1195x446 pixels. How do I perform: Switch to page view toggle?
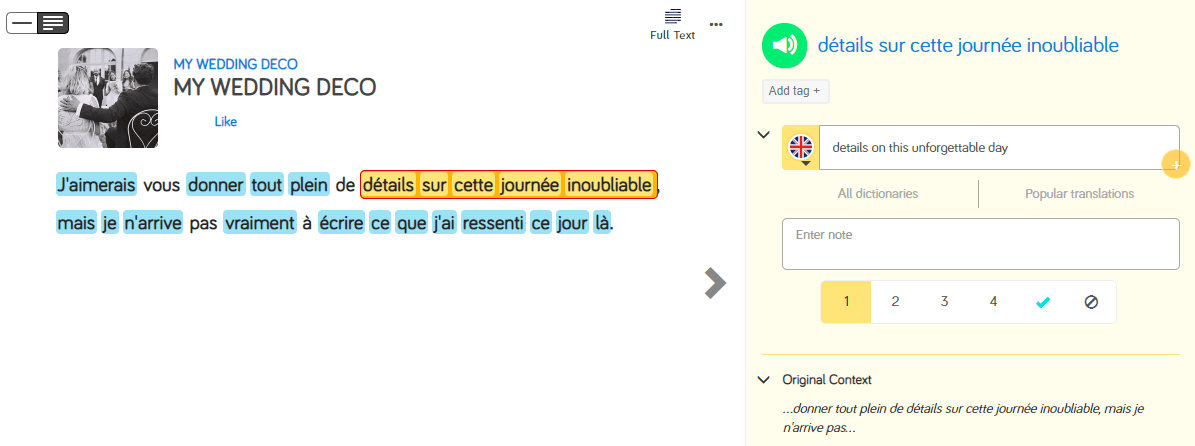pyautogui.click(x=53, y=21)
